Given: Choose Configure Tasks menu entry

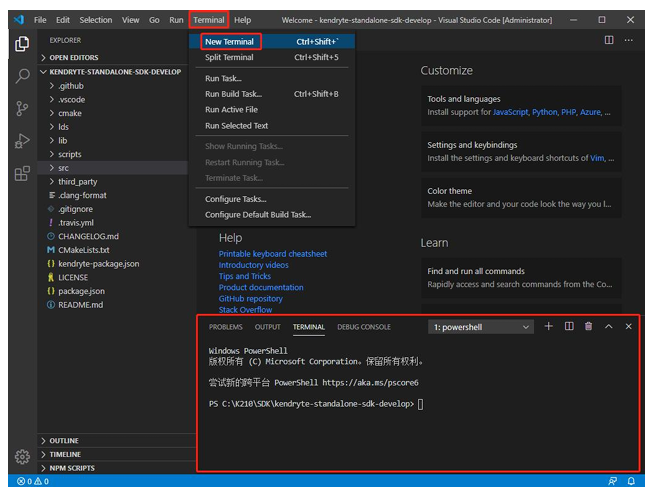Looking at the screenshot, I should (272, 199).
